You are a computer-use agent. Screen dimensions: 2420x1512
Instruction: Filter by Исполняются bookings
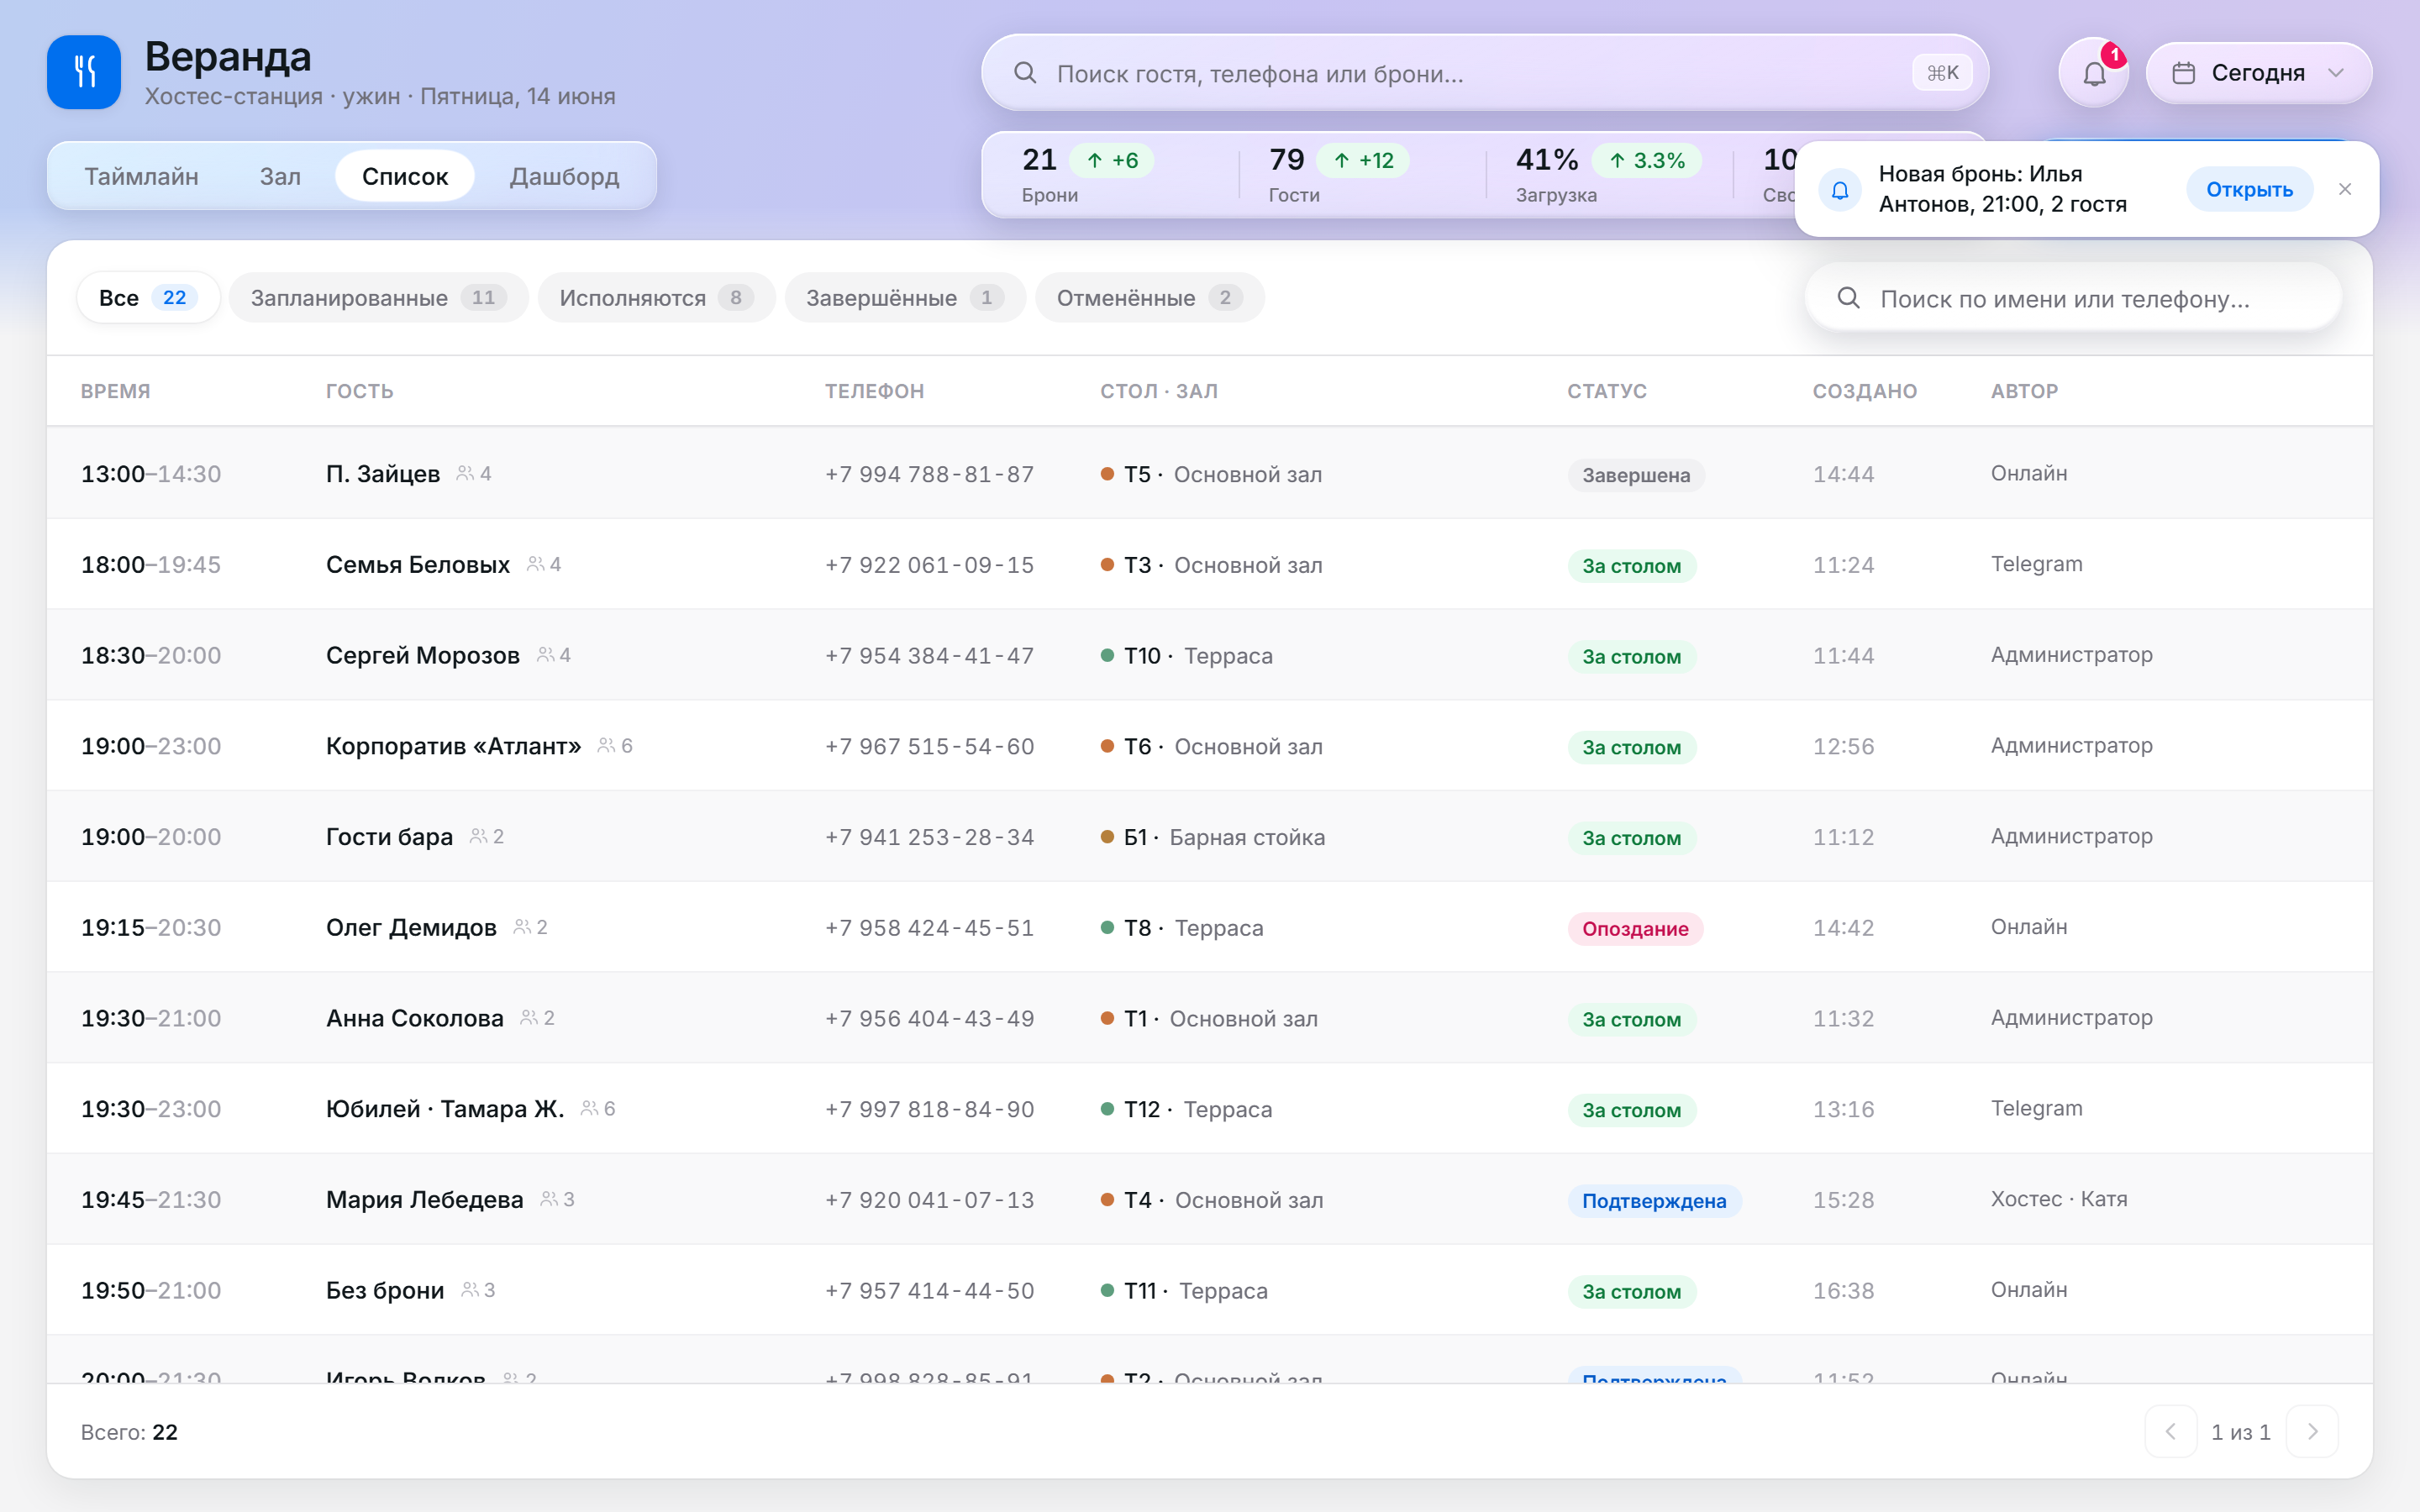coord(656,298)
